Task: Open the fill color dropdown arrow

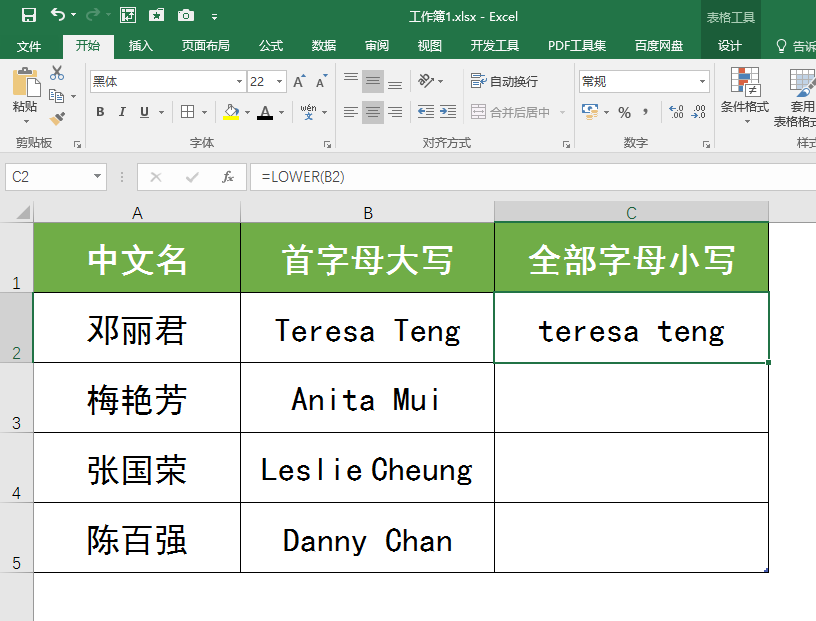Action: pyautogui.click(x=247, y=112)
